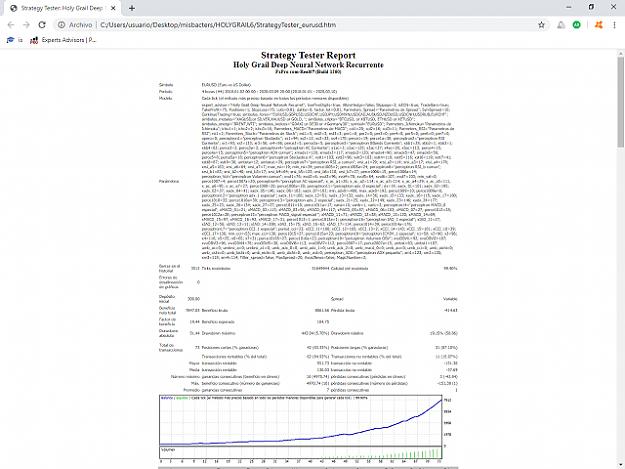Click the Spread label
The height and width of the screenshot is (469, 625).
click(x=337, y=299)
